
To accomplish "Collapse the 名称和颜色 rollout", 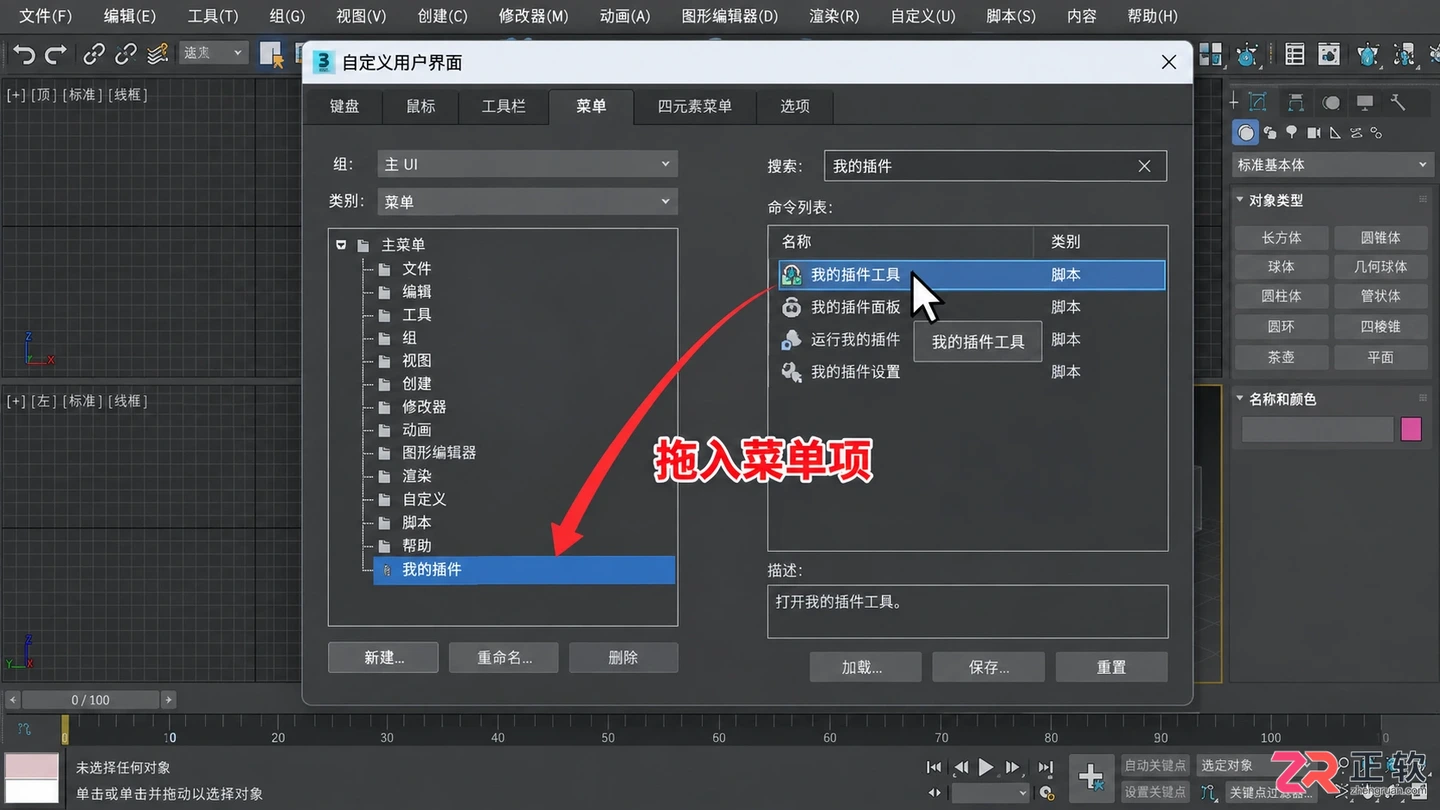I will (1240, 399).
